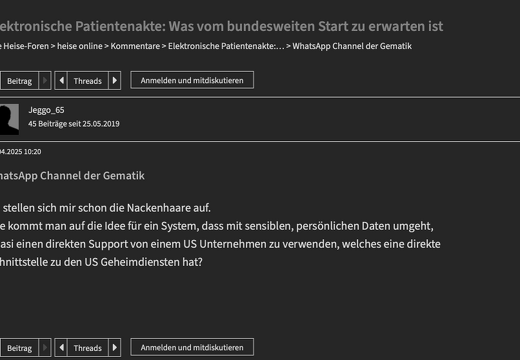Click top Anmelden und mitdiskutieren button
Screen dimensions: 520x360
click(192, 80)
